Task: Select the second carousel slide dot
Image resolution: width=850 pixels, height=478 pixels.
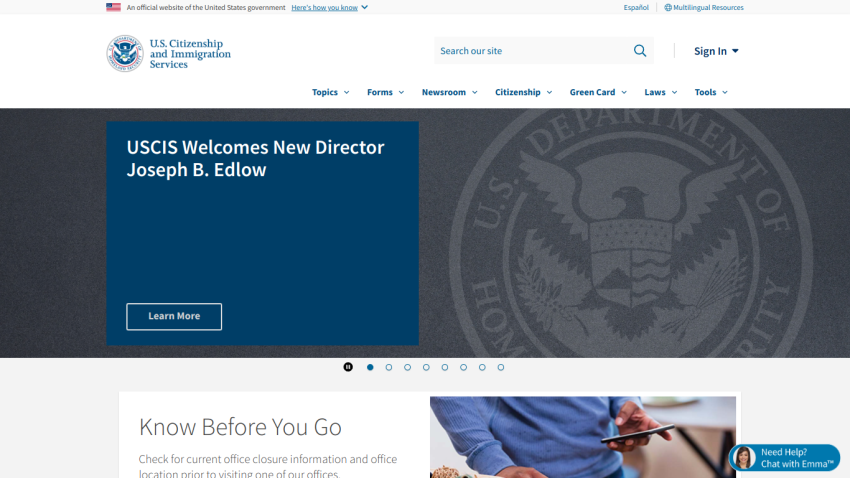Action: pyautogui.click(x=389, y=367)
